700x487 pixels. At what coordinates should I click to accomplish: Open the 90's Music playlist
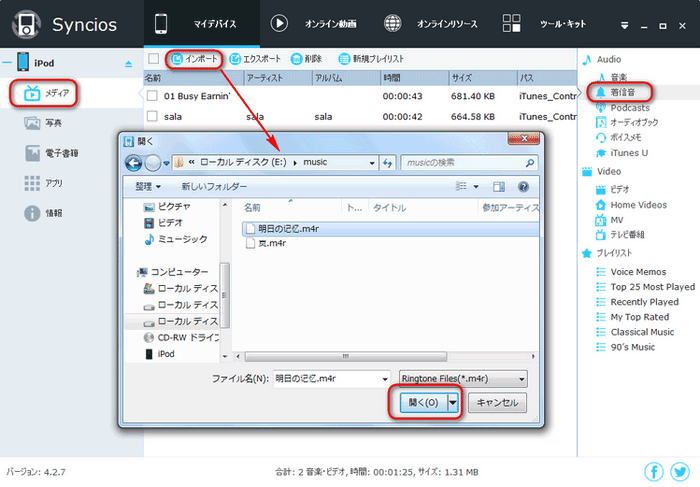(625, 347)
